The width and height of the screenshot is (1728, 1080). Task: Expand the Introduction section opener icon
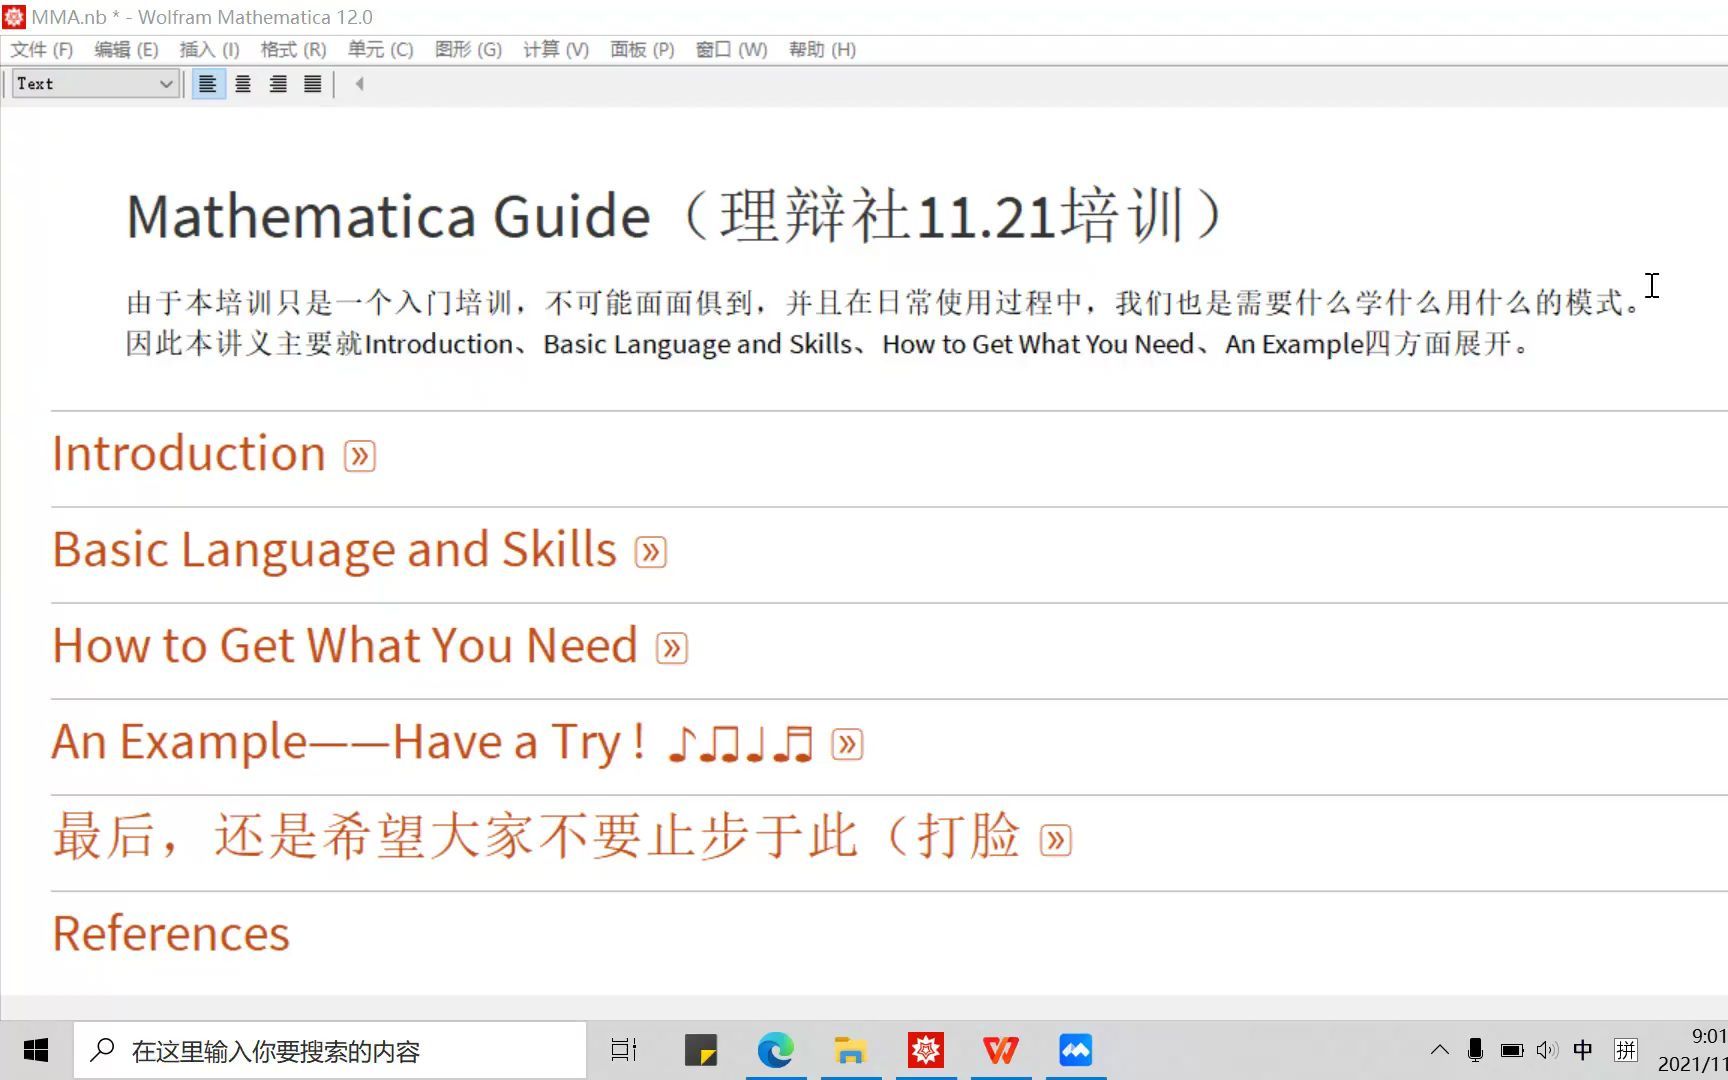pyautogui.click(x=360, y=456)
